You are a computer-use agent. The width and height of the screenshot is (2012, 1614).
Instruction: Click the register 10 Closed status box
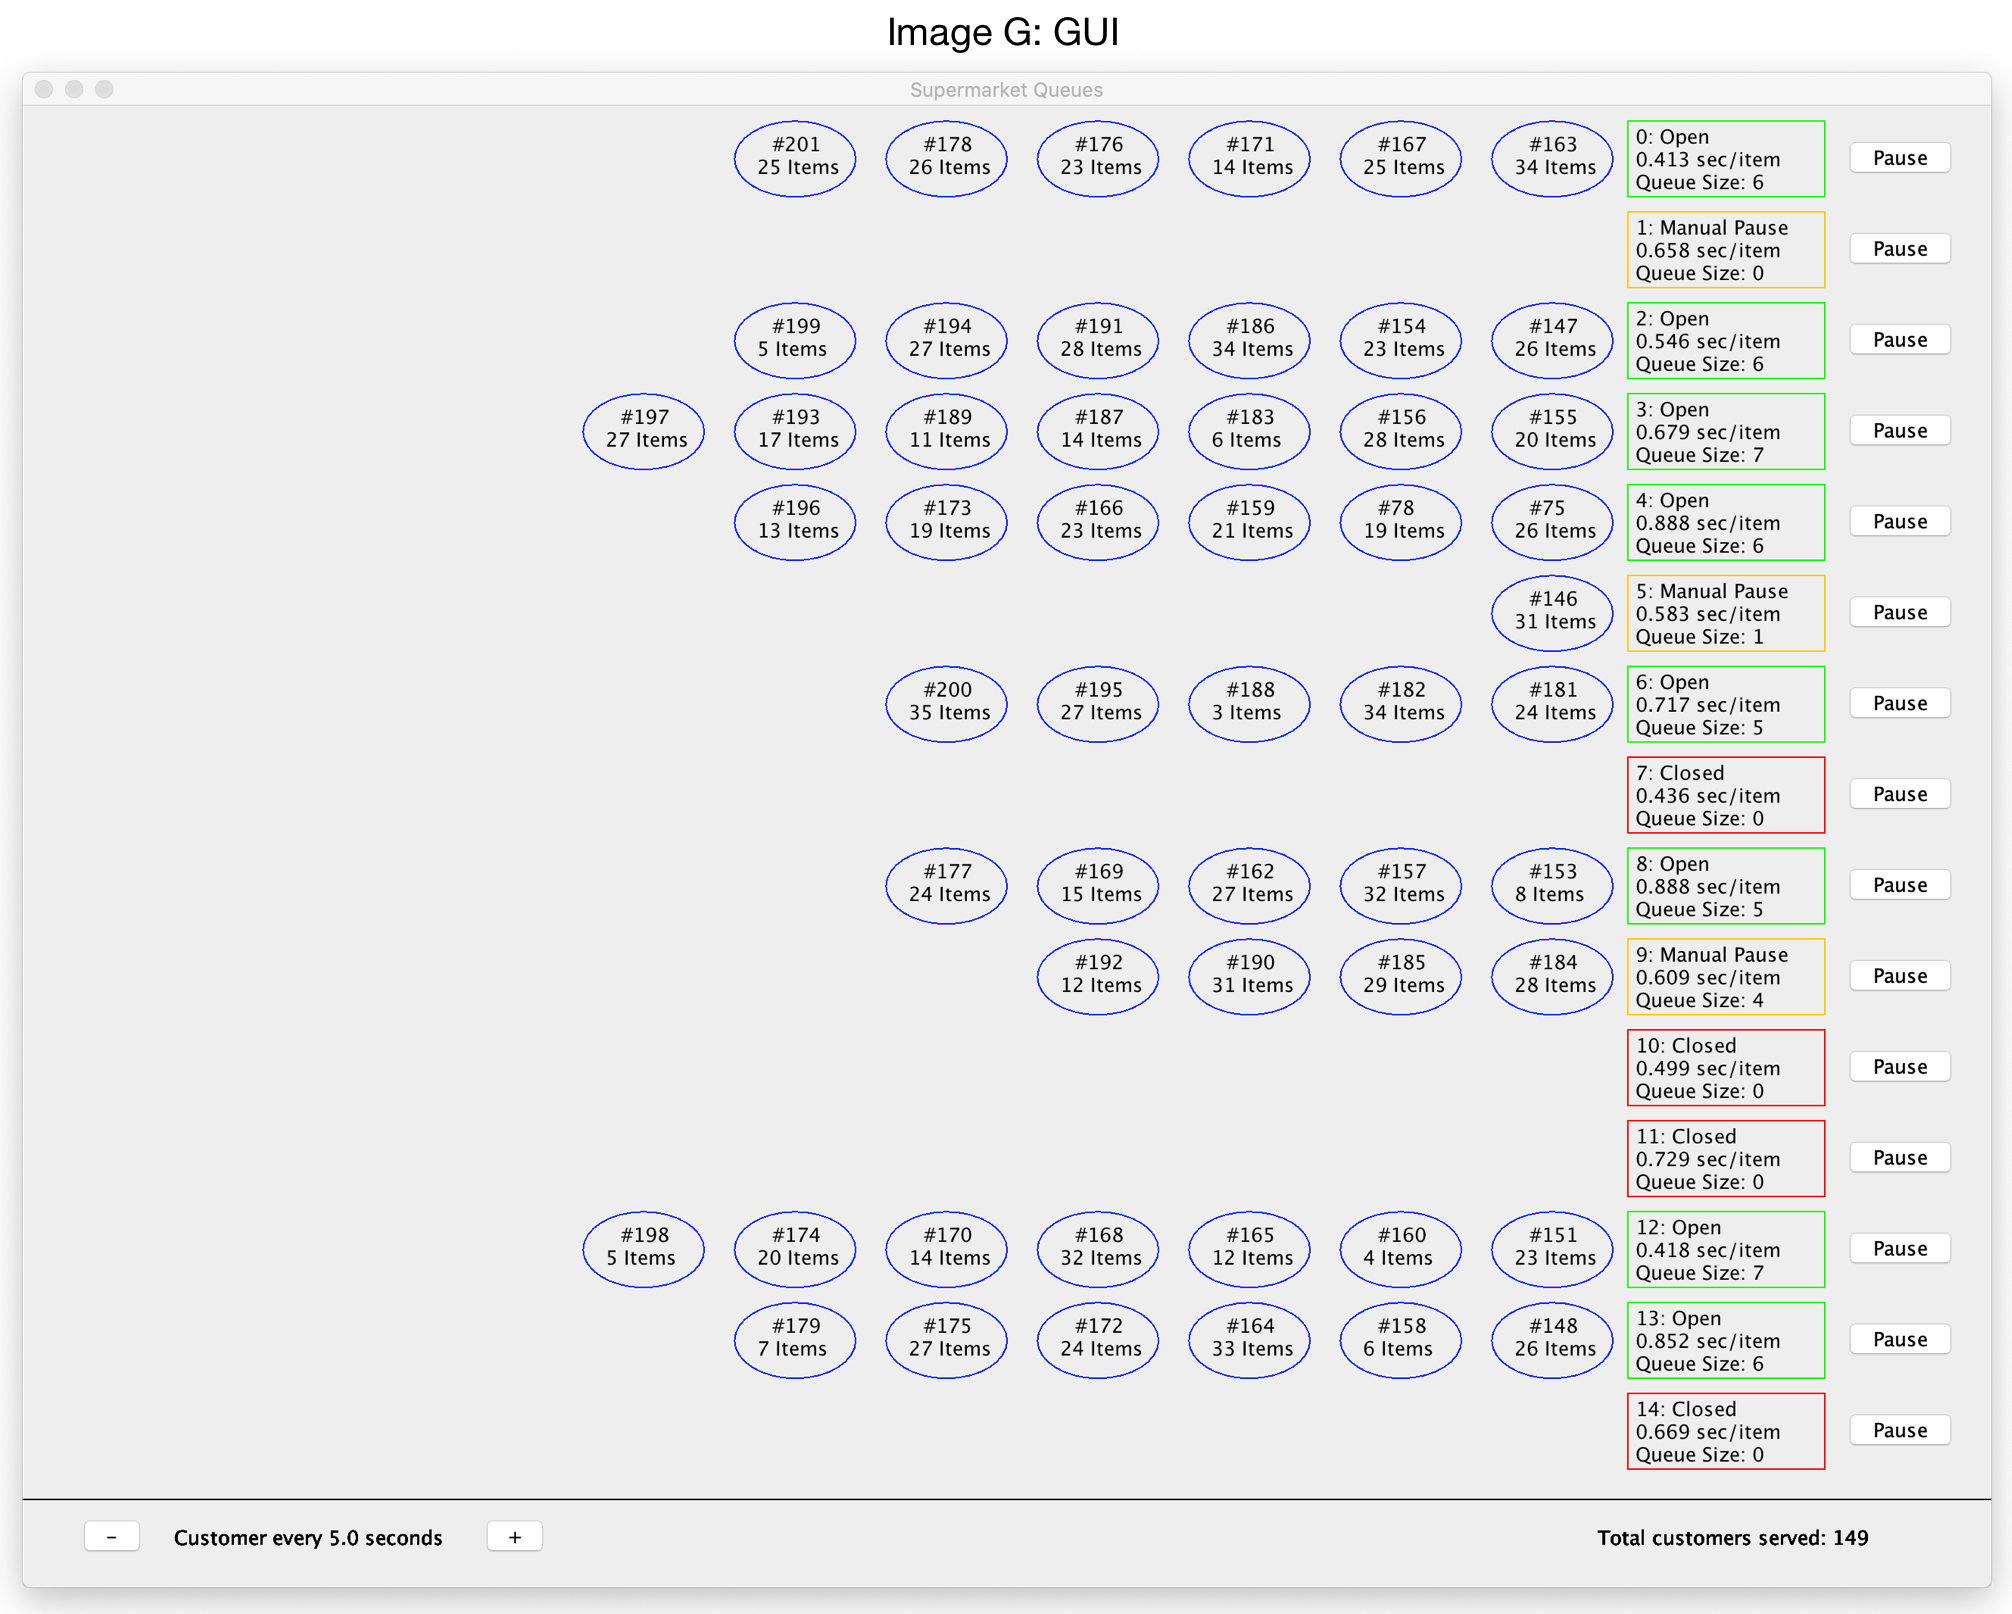[1725, 1067]
